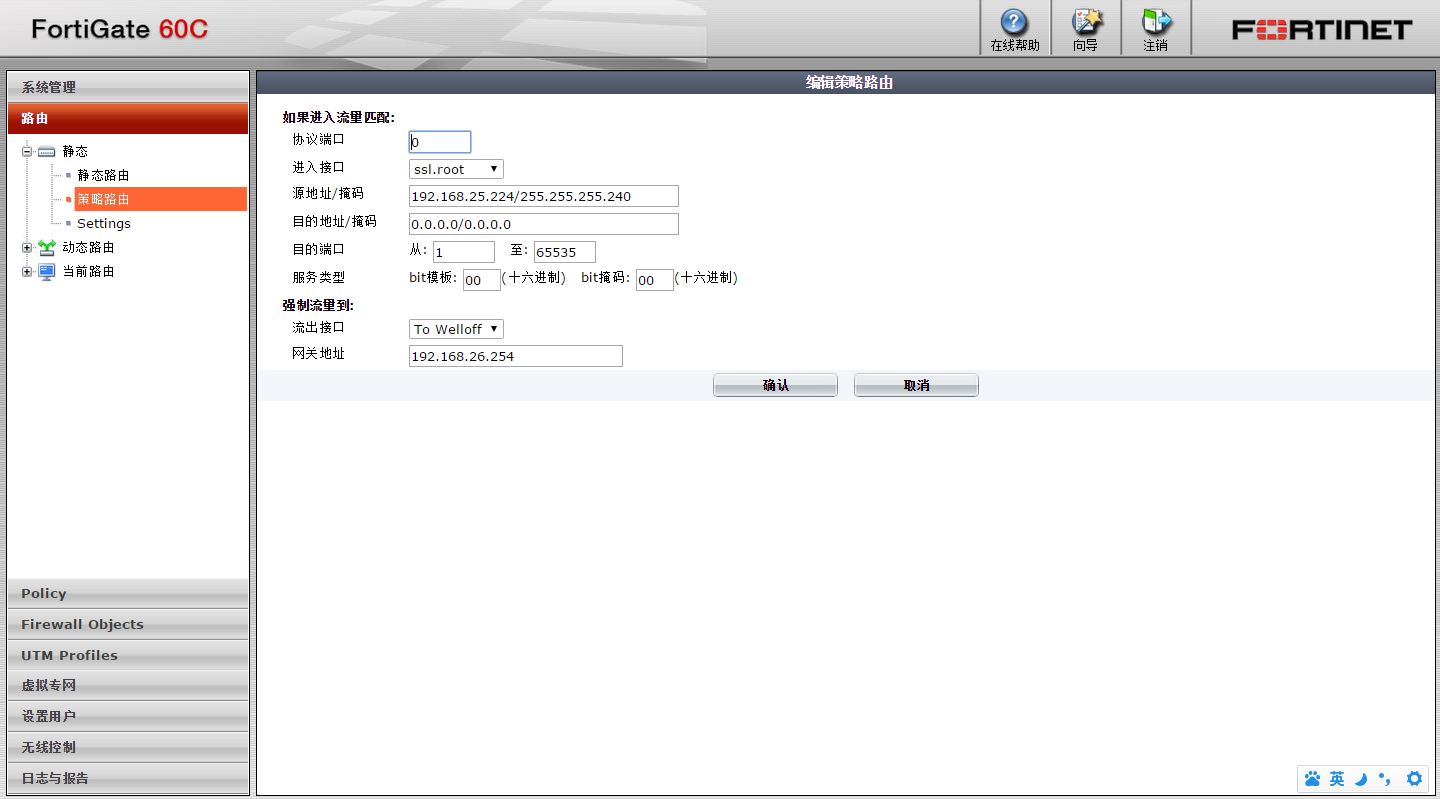Image resolution: width=1440 pixels, height=799 pixels.
Task: Select the 当前路由 tree label
Action: pos(88,271)
